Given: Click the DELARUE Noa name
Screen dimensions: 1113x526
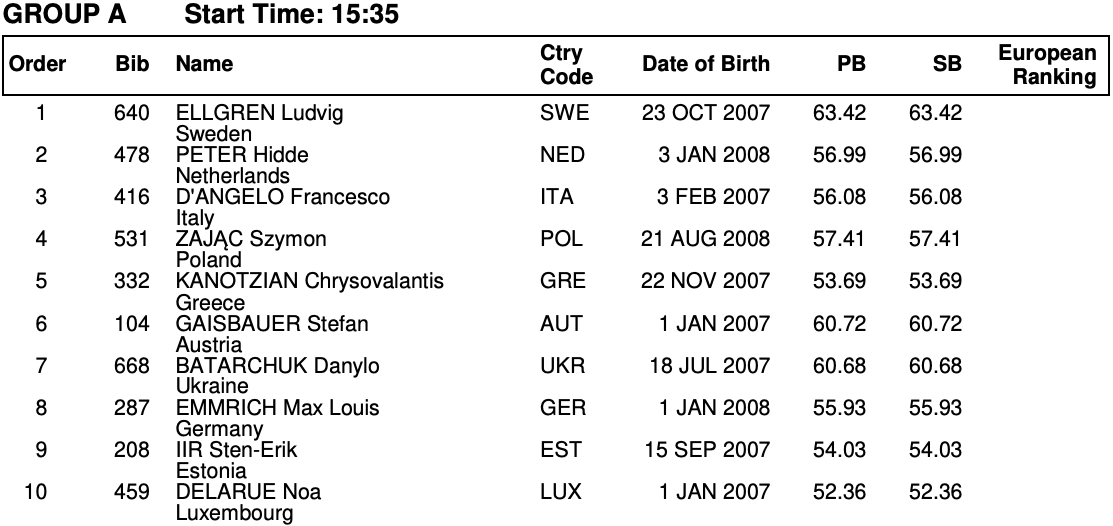Looking at the screenshot, I should point(248,492).
